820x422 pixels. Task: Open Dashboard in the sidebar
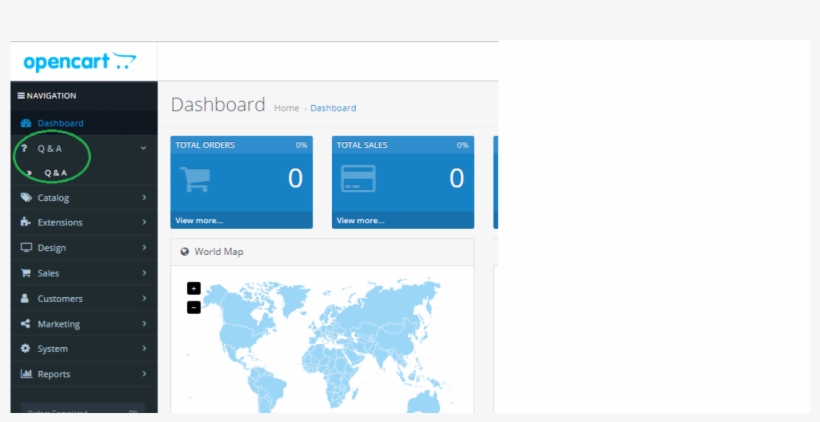coord(60,123)
